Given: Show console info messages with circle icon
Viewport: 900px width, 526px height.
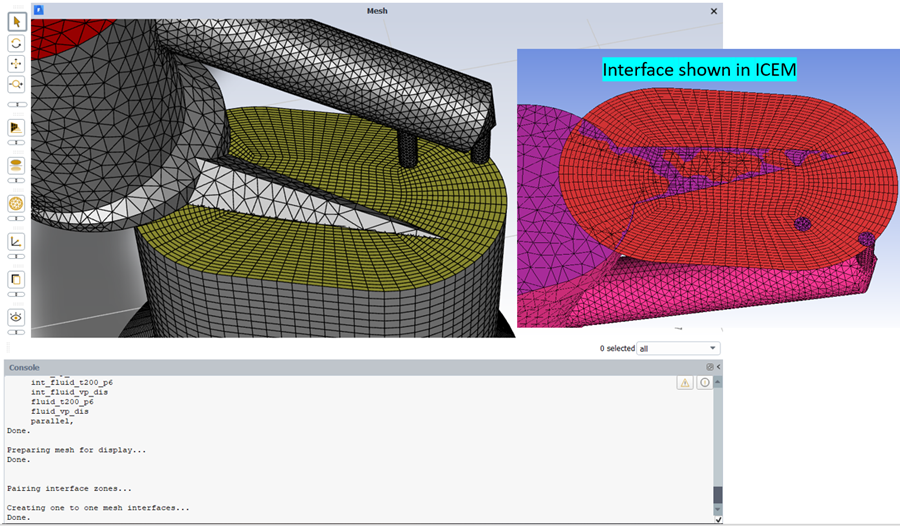Looking at the screenshot, I should [704, 383].
